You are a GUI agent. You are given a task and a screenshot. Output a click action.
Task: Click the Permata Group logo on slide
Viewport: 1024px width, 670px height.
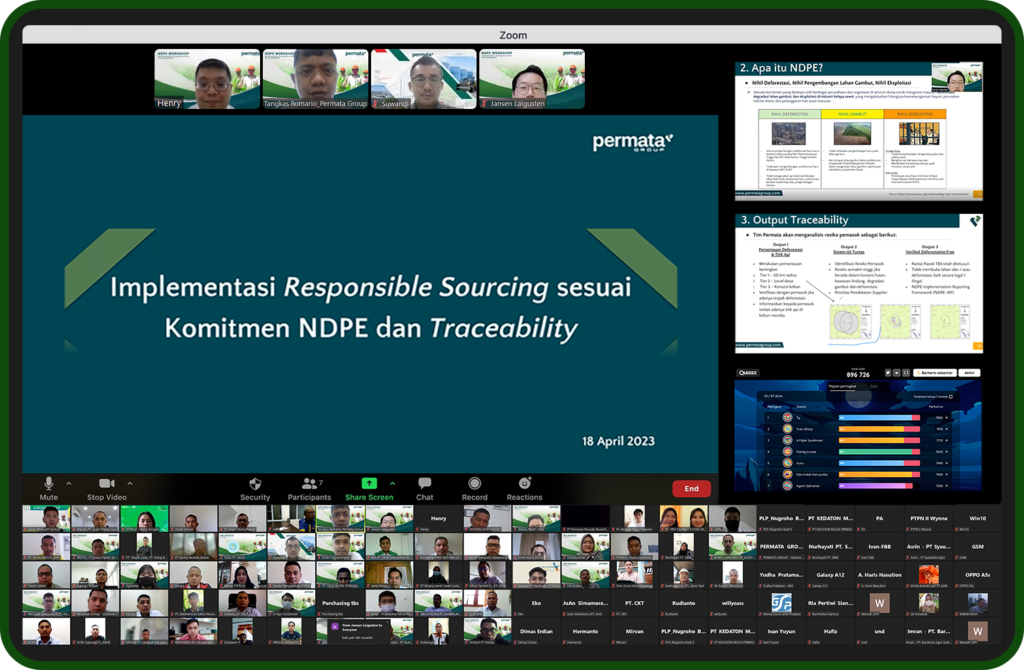point(633,142)
